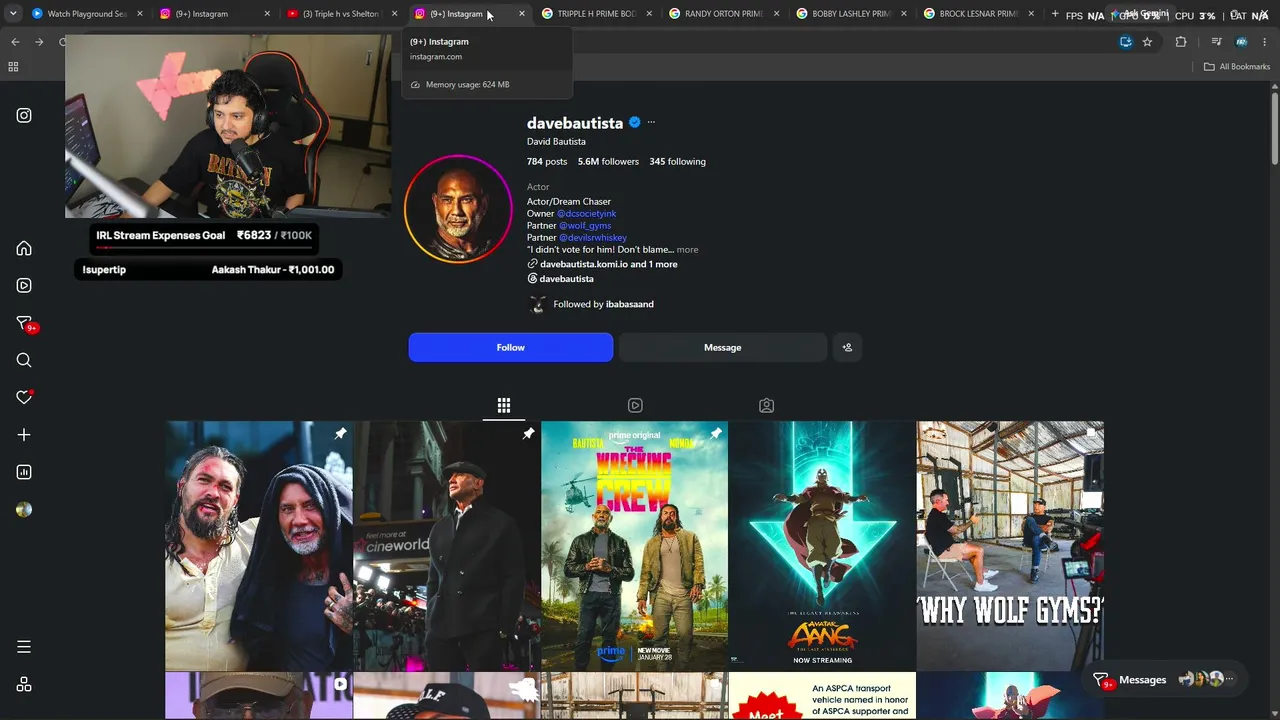Click the Message button
Viewport: 1280px width, 720px height.
(722, 347)
